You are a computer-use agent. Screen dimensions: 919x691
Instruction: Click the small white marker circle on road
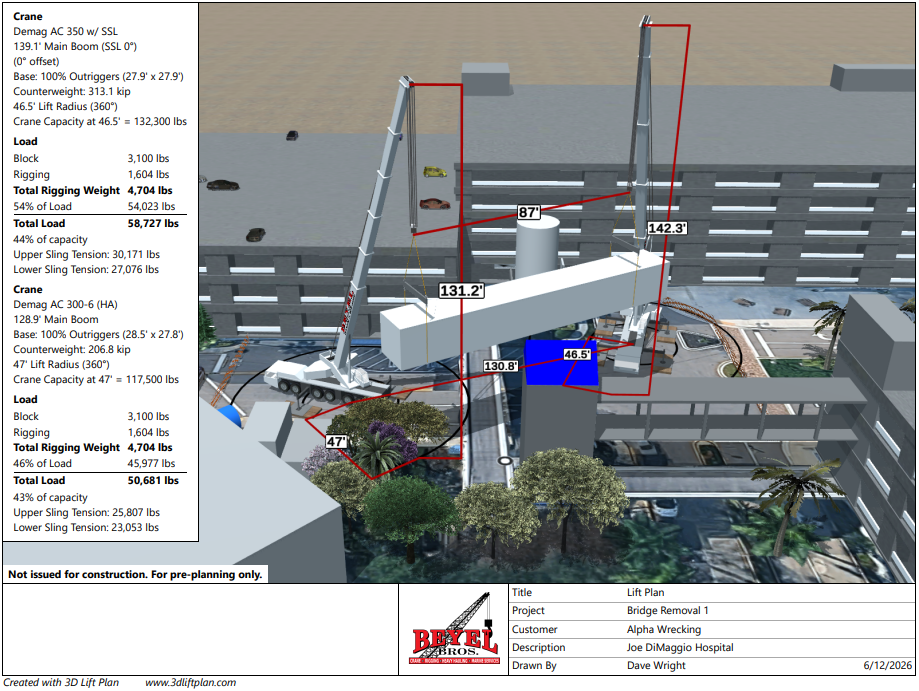coord(505,461)
